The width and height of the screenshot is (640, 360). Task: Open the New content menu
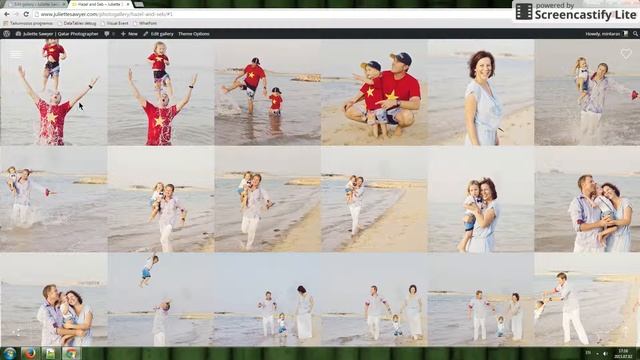(129, 34)
